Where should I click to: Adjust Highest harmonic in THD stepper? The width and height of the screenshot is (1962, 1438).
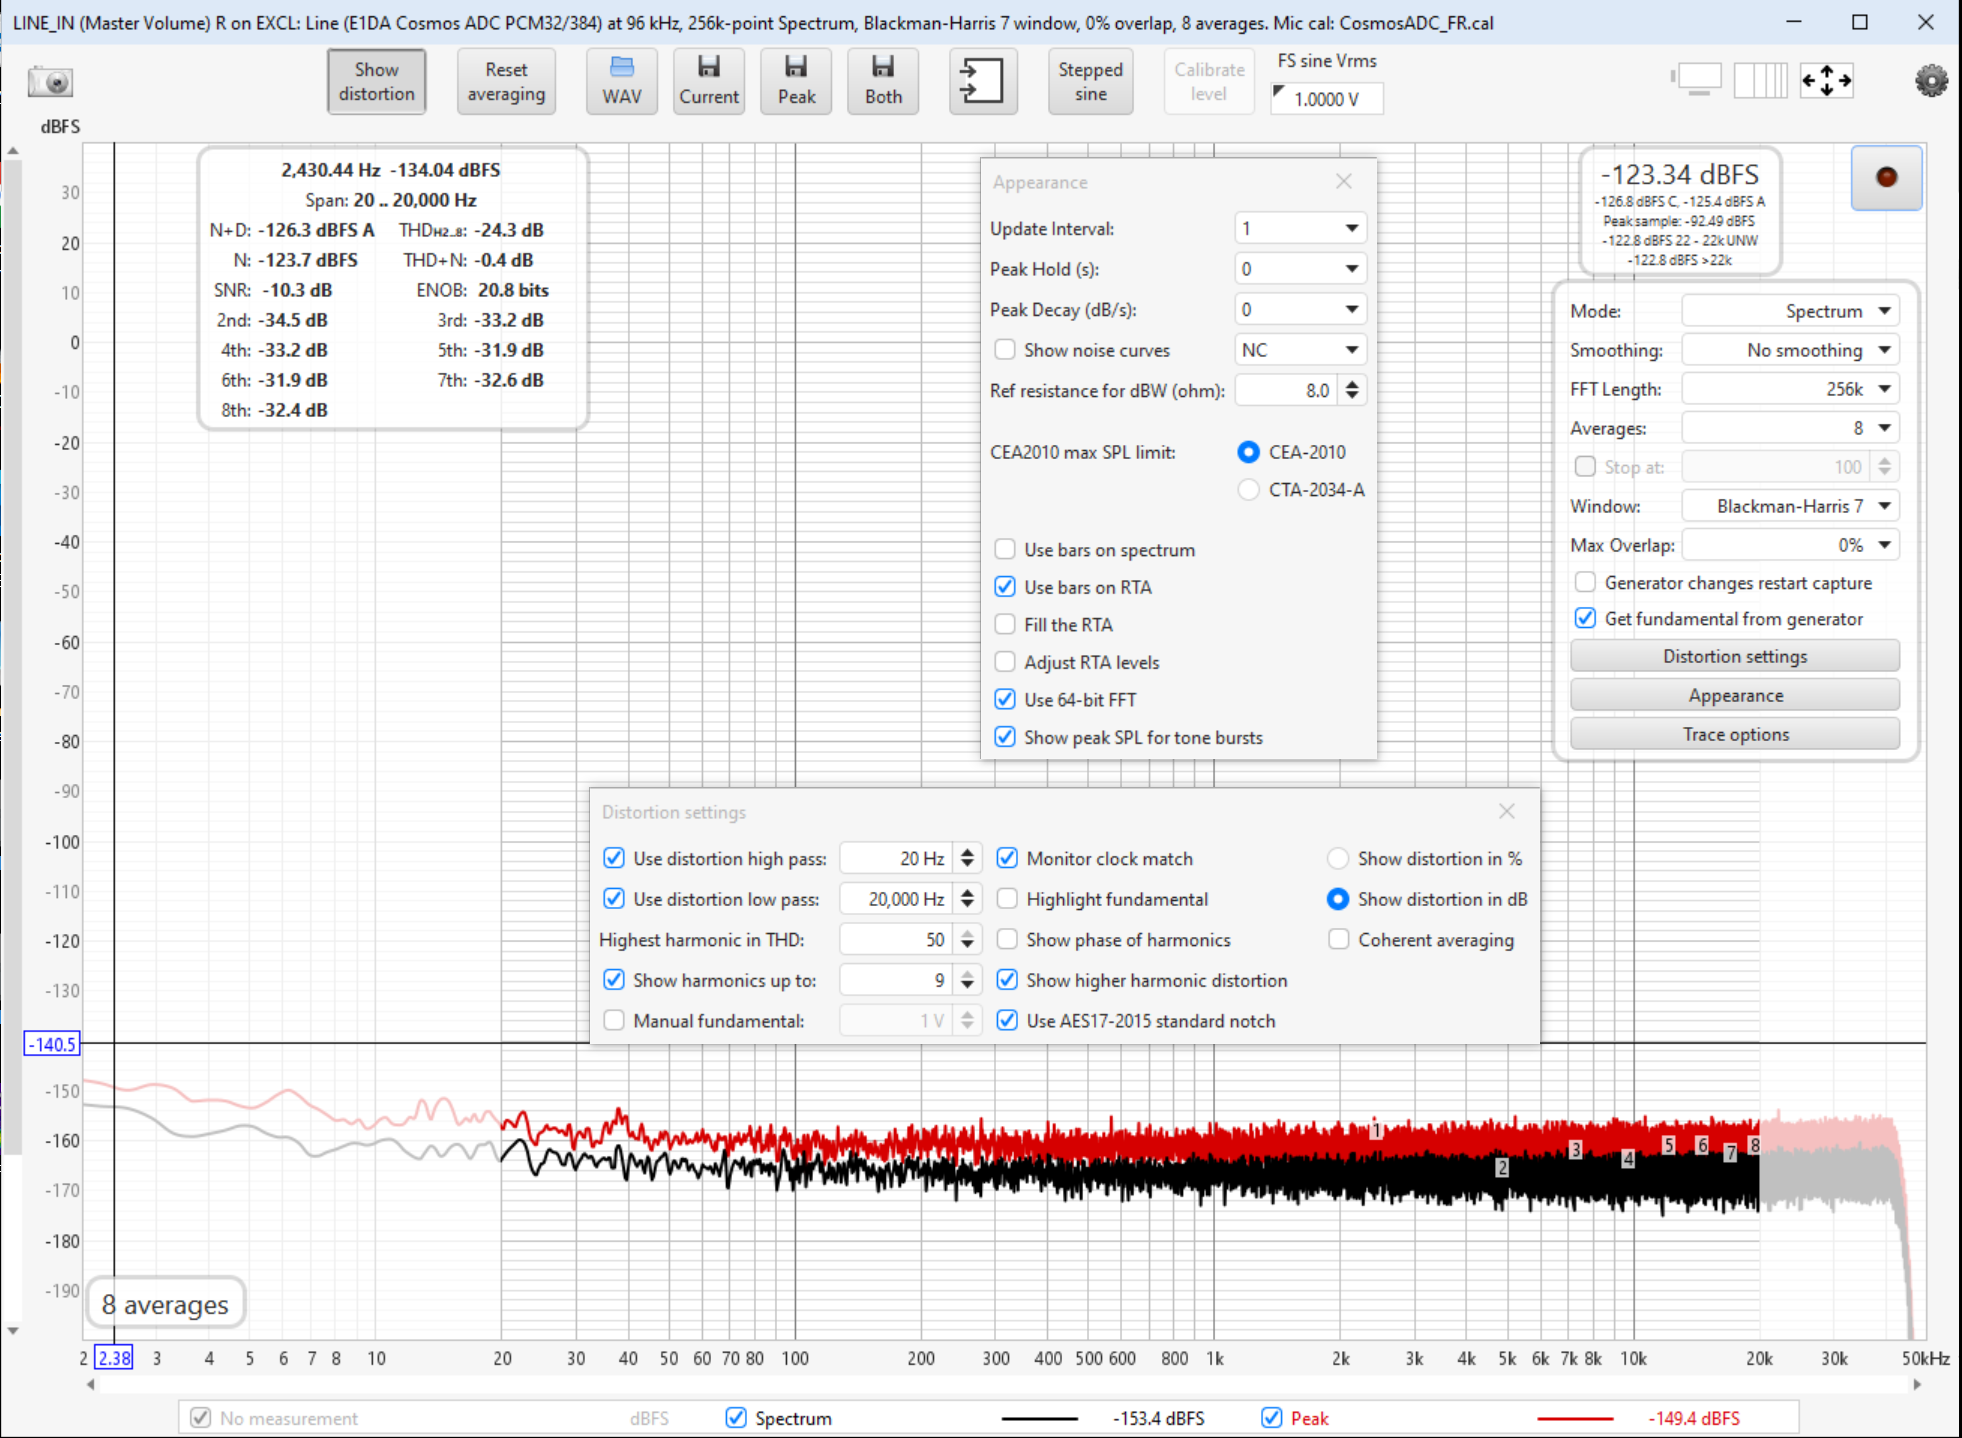click(x=967, y=940)
